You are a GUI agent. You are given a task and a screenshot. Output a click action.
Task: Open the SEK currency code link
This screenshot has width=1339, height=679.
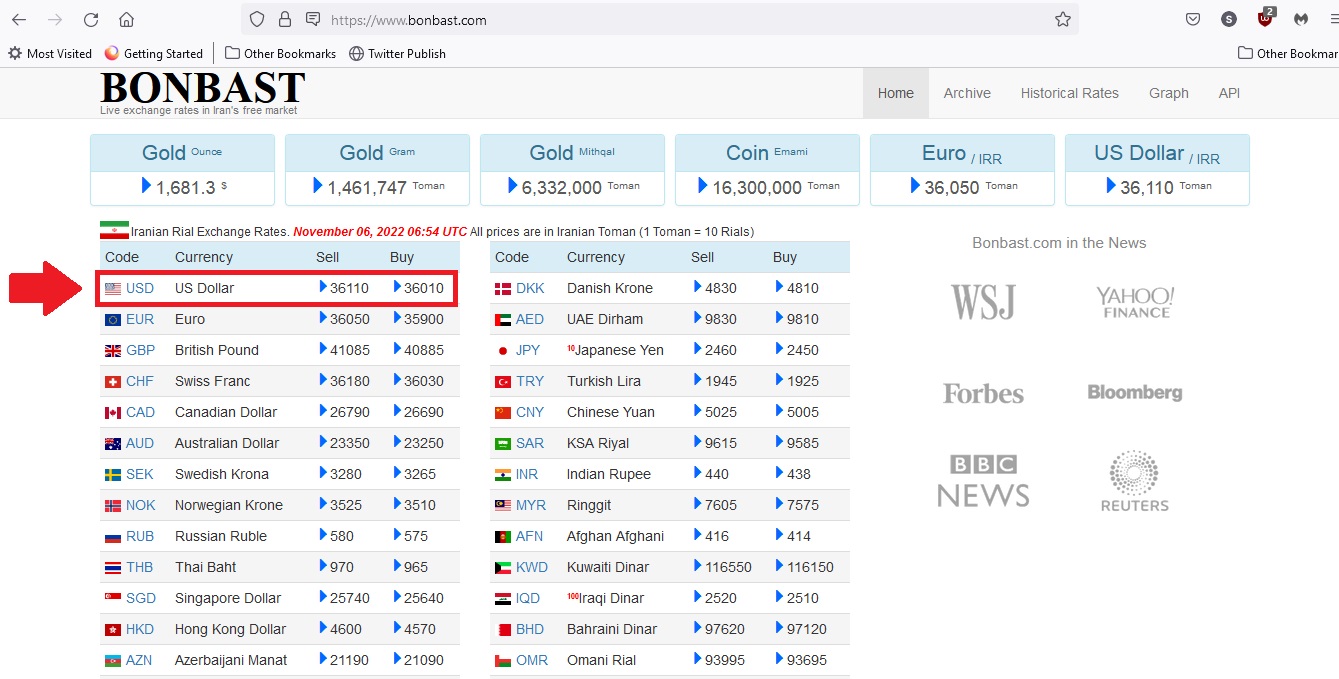tap(140, 474)
